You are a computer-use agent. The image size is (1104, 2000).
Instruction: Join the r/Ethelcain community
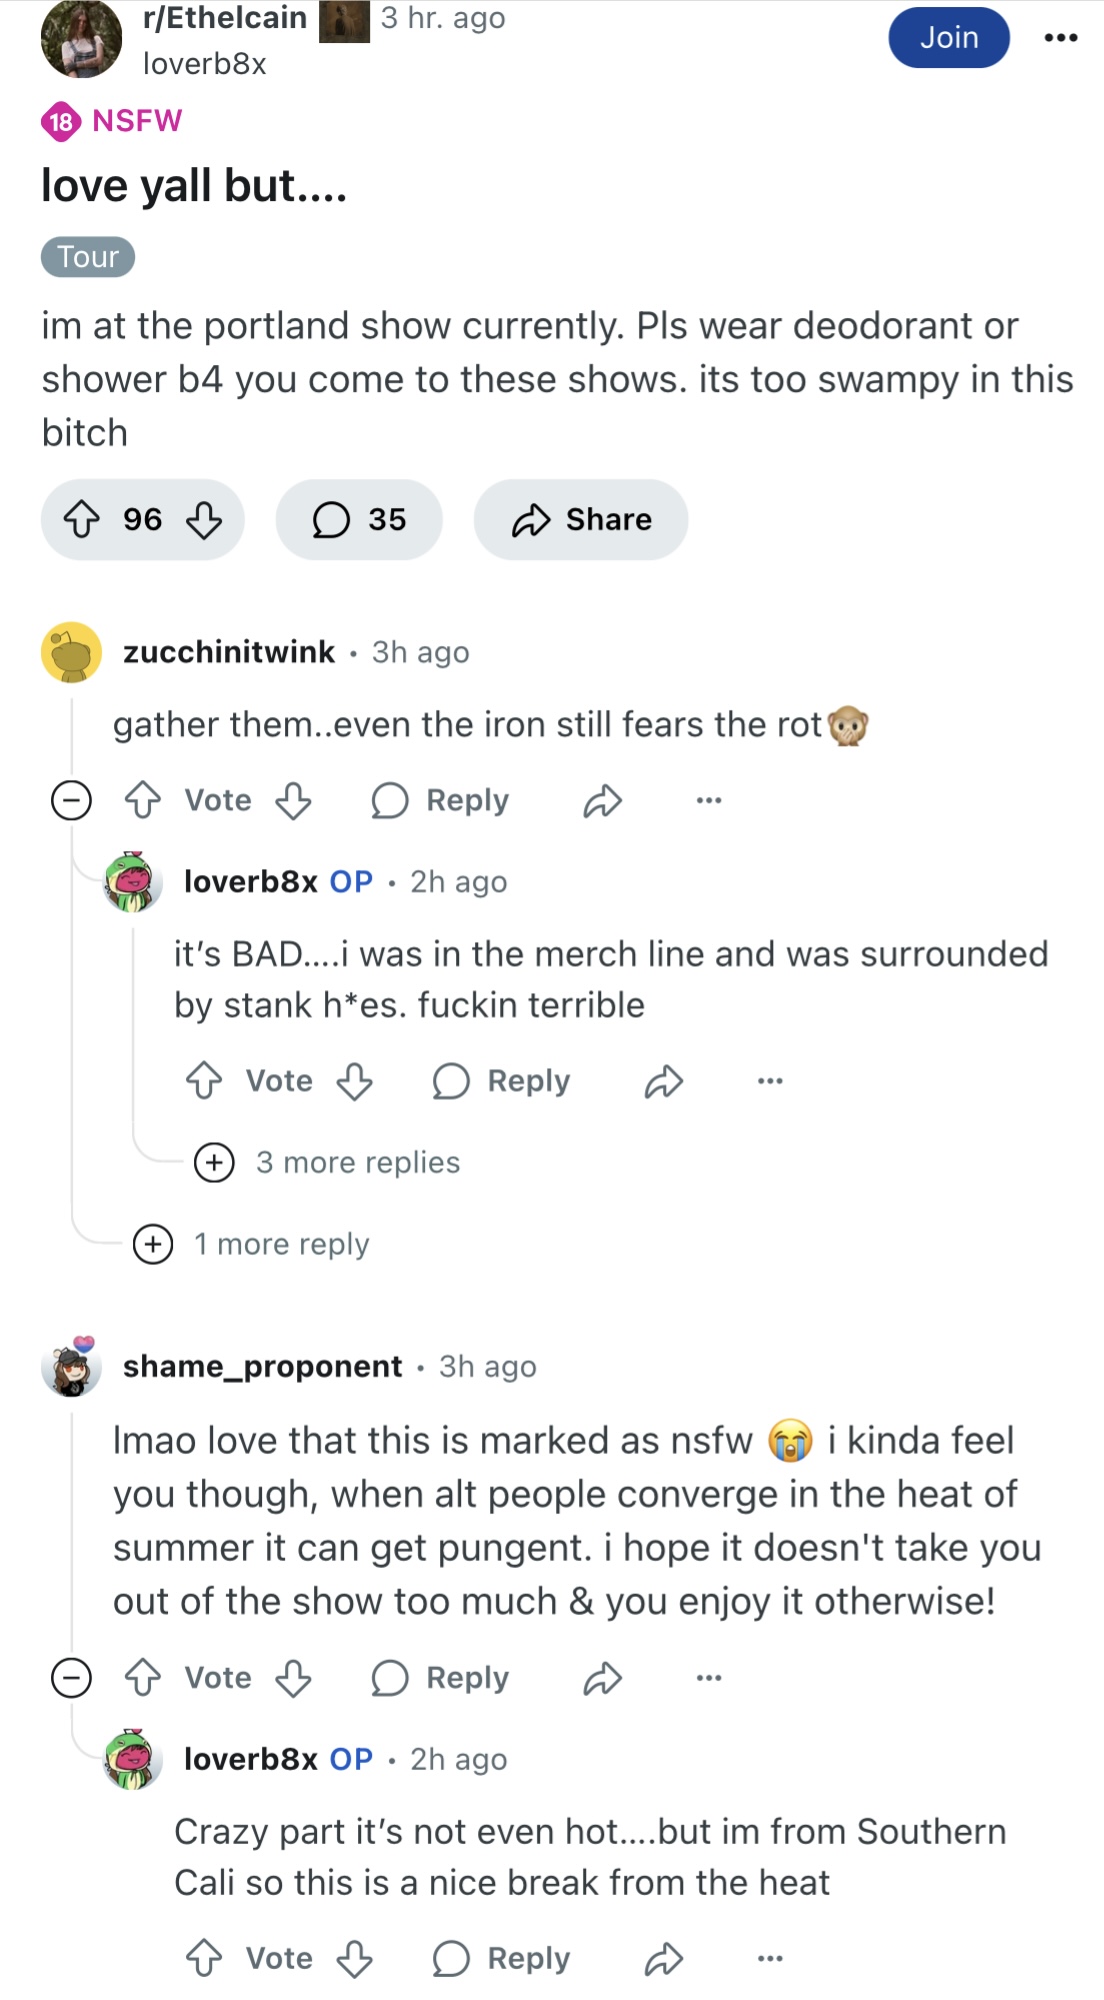click(948, 38)
